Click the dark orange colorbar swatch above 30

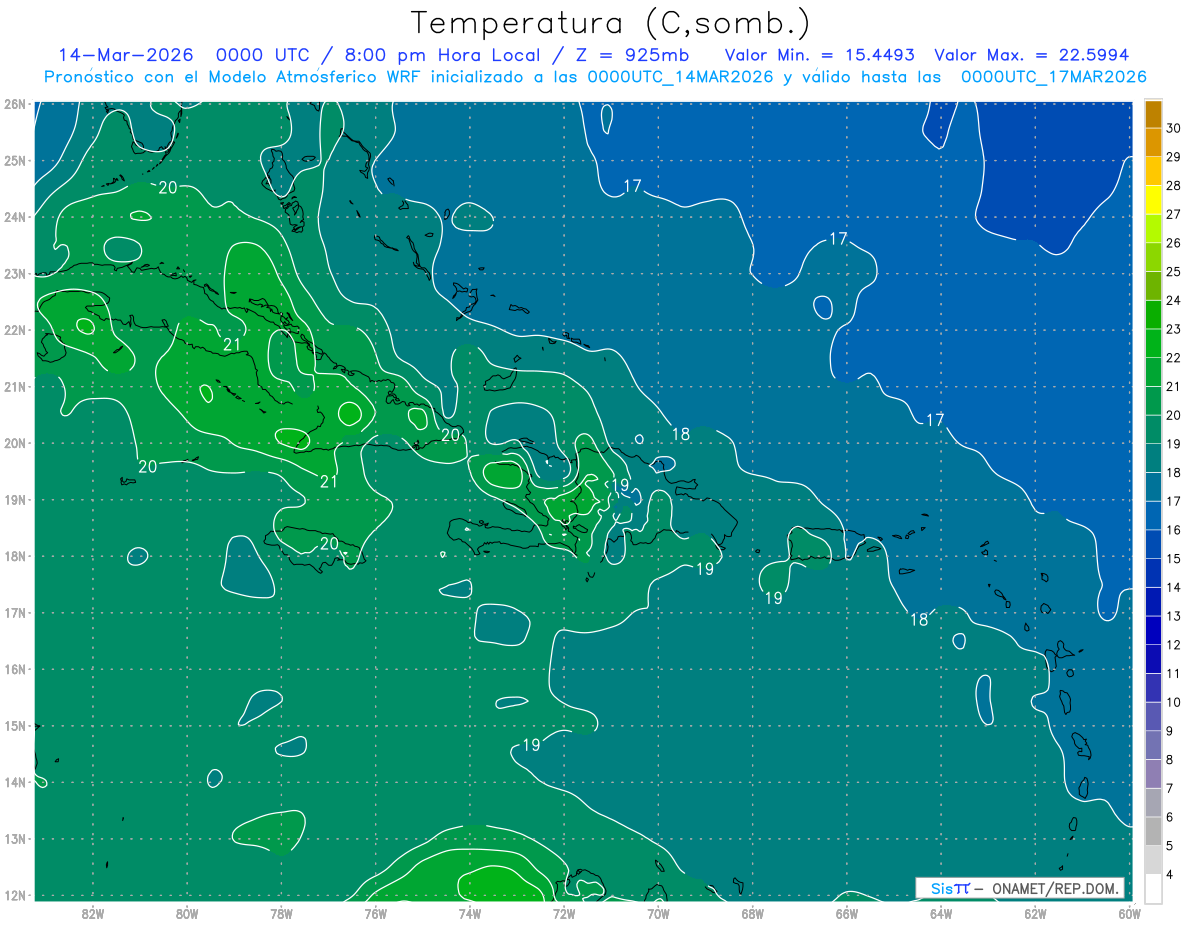[1153, 114]
